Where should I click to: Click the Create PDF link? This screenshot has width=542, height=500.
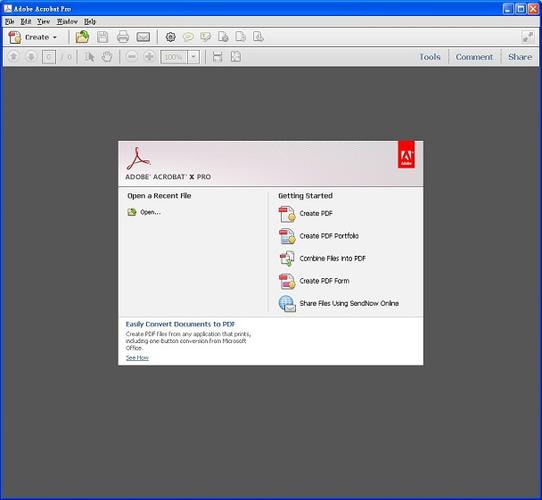316,214
